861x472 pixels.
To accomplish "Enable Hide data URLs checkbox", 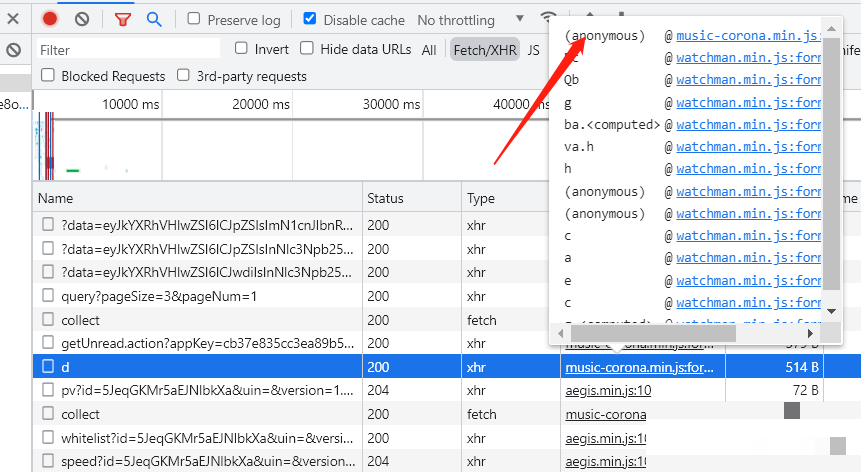I will (307, 48).
